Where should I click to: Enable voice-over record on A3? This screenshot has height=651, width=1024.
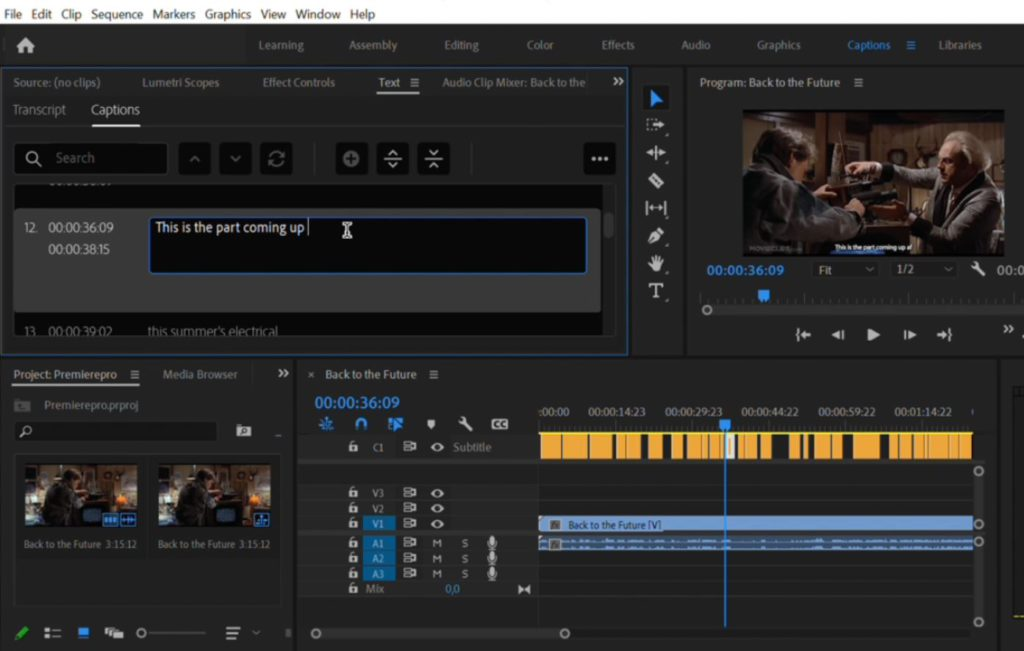point(492,573)
